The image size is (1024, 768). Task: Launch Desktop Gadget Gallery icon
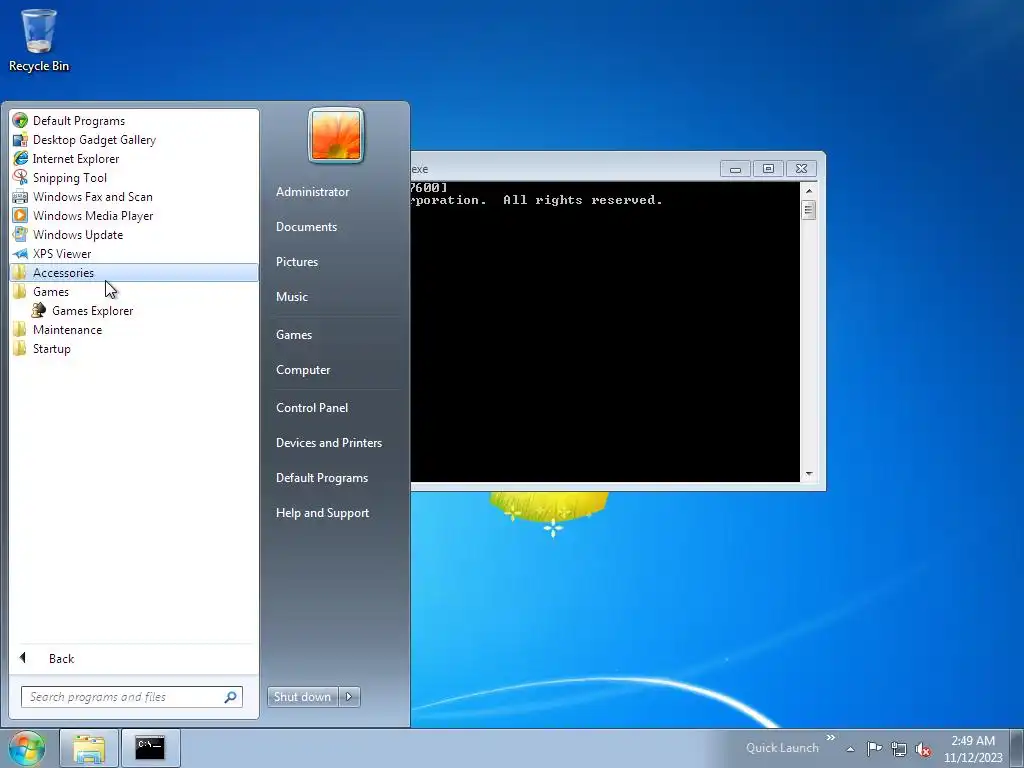20,140
